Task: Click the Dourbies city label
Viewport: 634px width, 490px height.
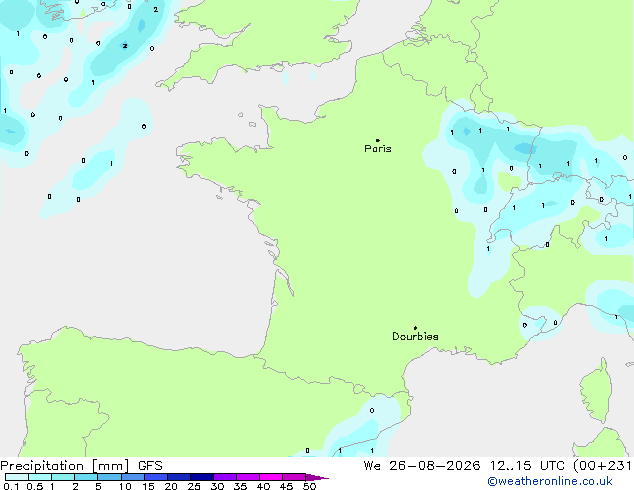Action: [415, 336]
